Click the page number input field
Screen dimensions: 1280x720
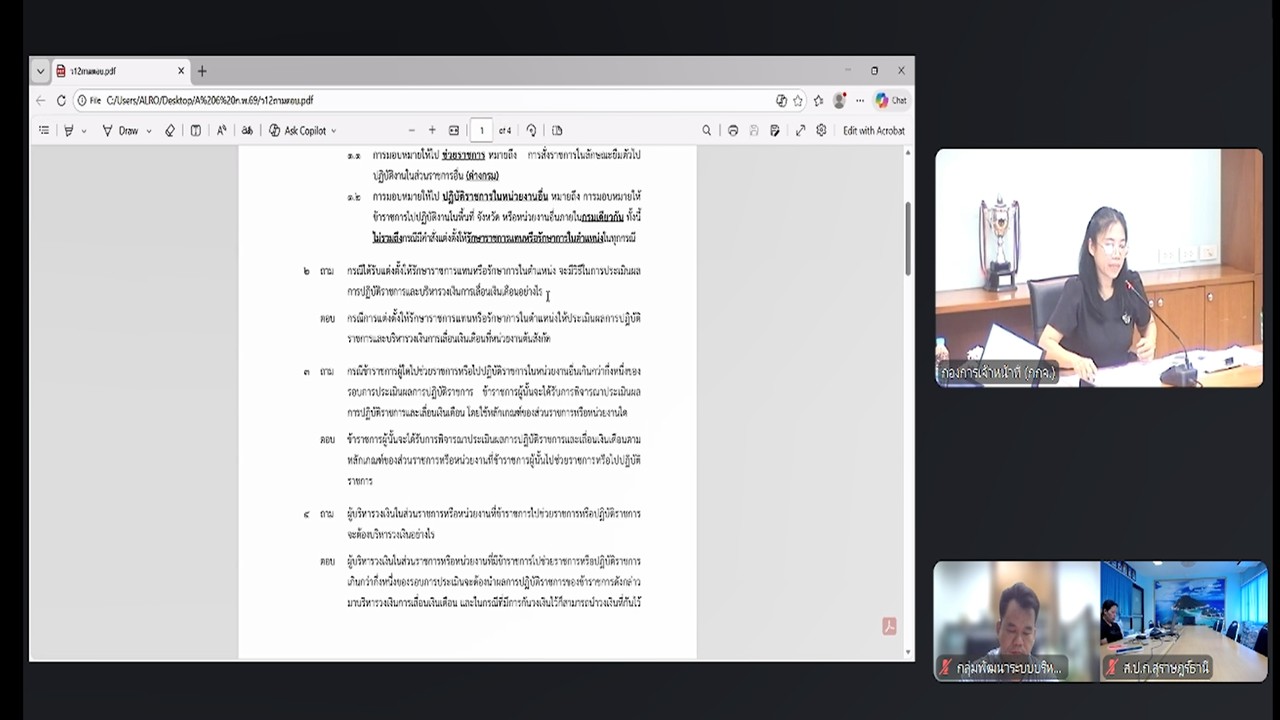point(481,130)
